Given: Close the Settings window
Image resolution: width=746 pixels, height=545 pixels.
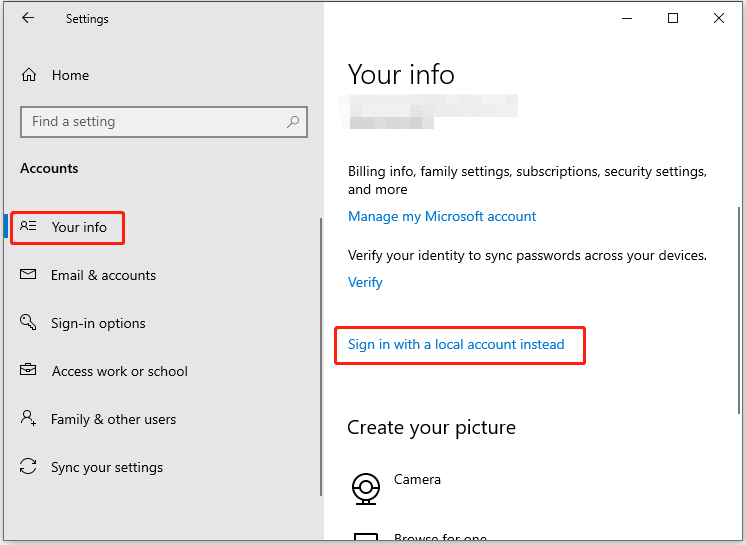Looking at the screenshot, I should point(719,19).
